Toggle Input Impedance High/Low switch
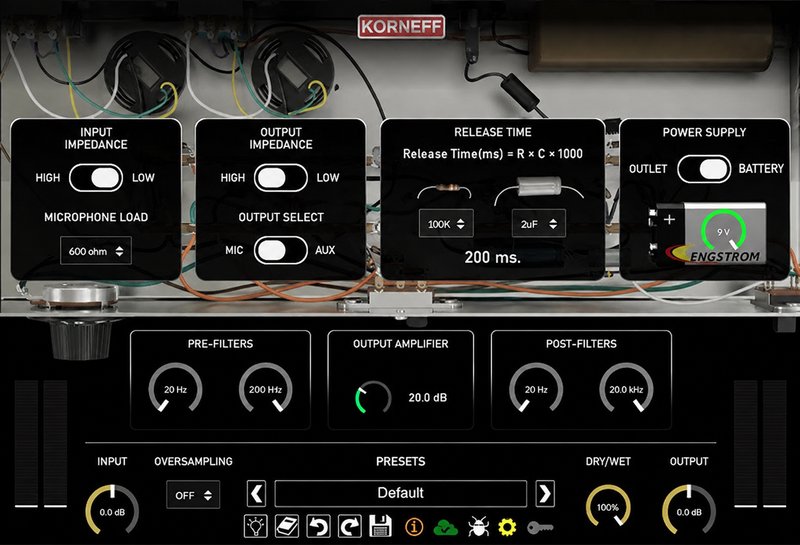This screenshot has width=800, height=545. (96, 178)
